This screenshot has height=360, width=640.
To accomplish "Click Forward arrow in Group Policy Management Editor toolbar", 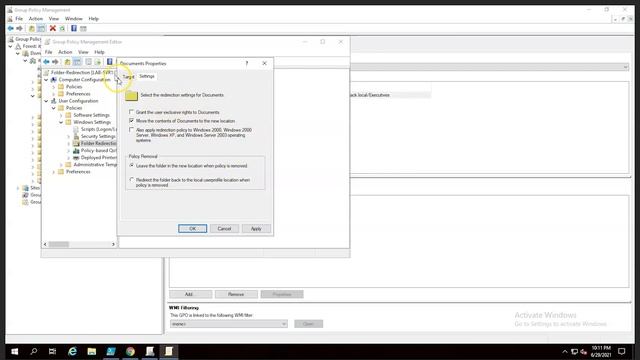I will pos(55,62).
